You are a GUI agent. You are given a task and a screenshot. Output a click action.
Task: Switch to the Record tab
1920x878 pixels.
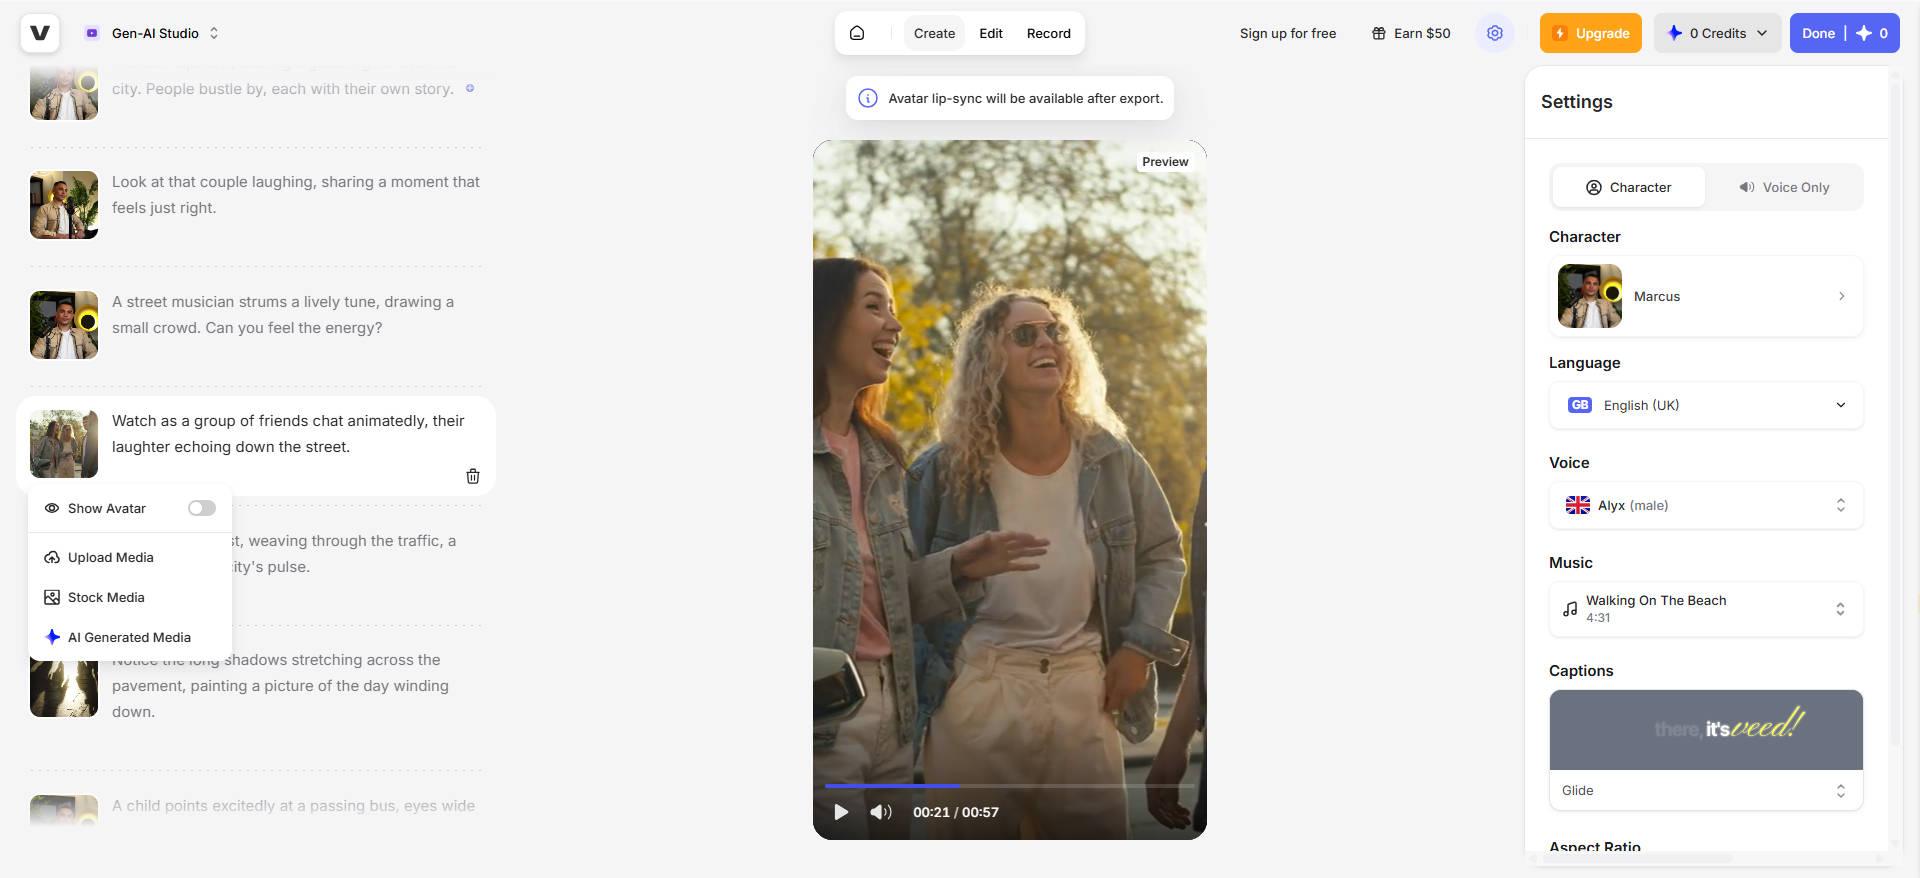[x=1048, y=33]
